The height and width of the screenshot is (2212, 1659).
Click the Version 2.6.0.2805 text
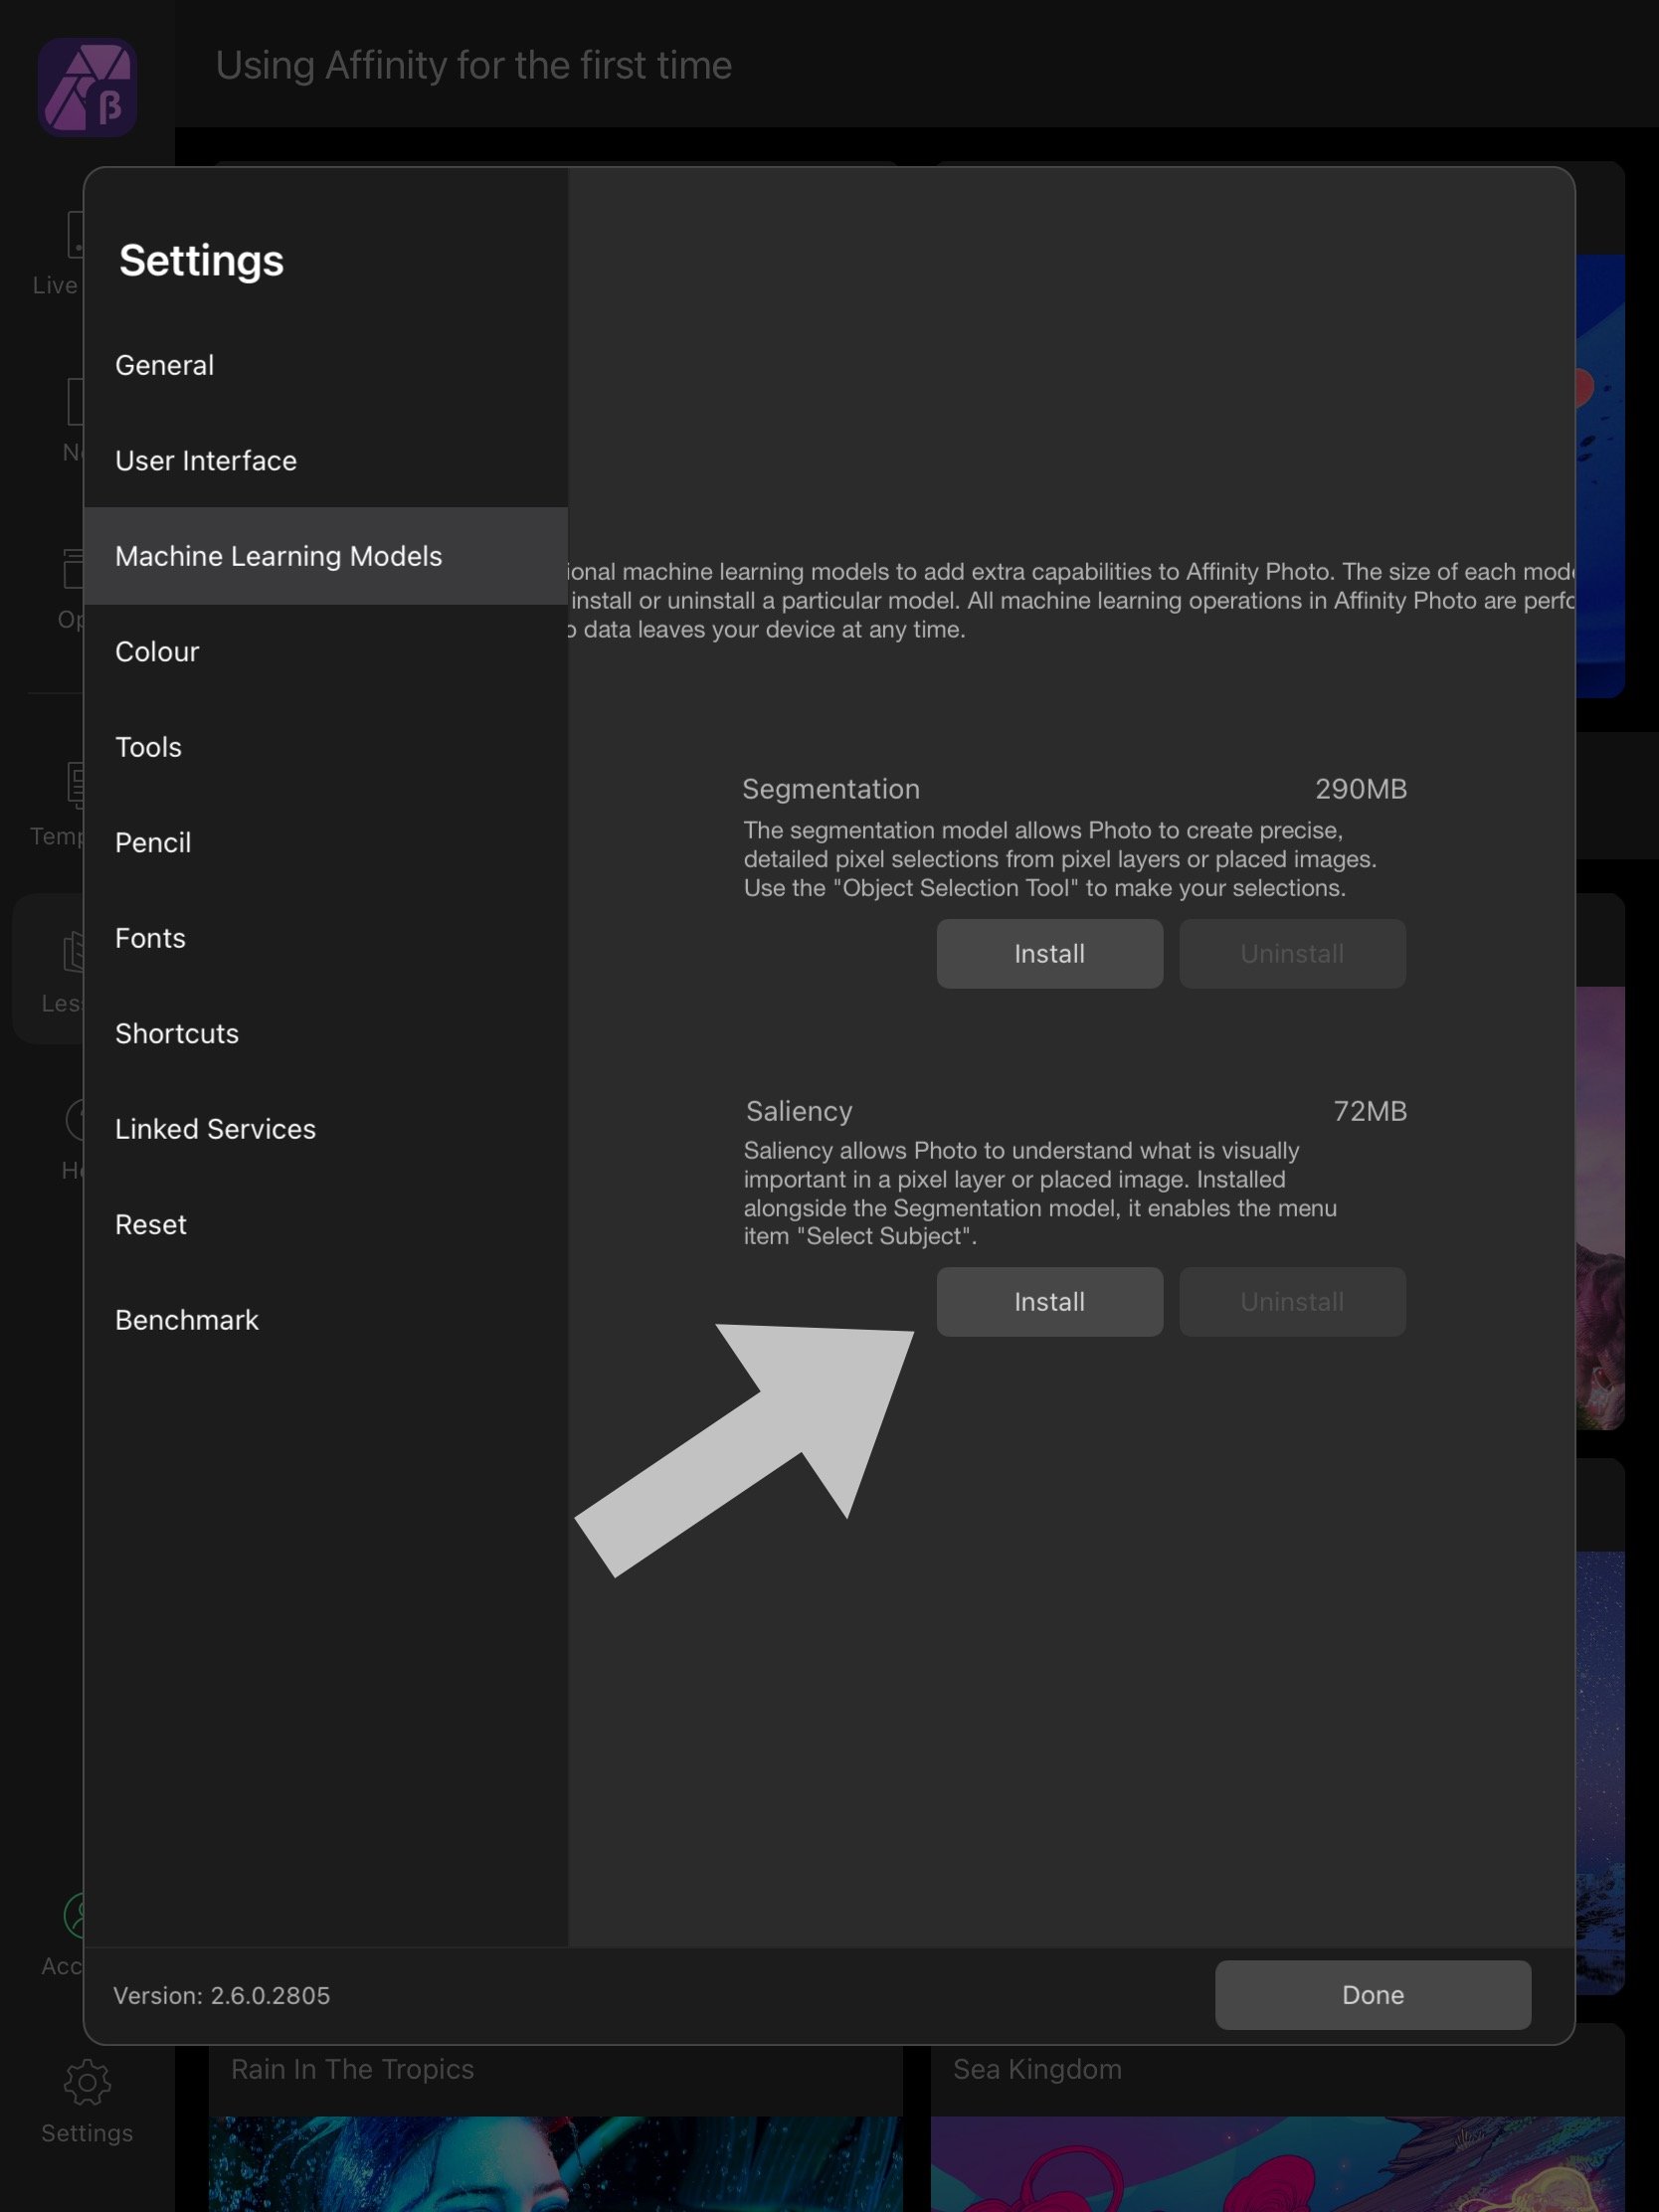(222, 1995)
